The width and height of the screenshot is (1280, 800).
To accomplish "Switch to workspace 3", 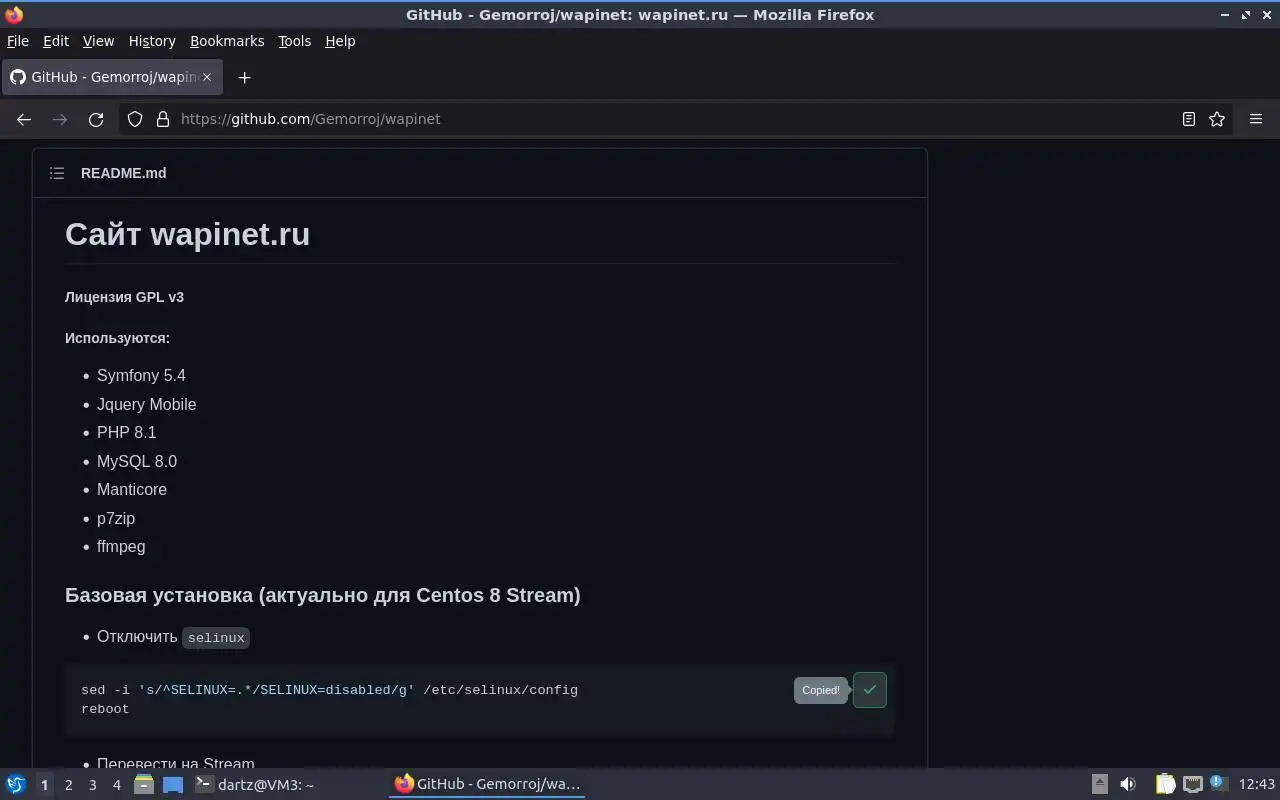I will tap(92, 785).
